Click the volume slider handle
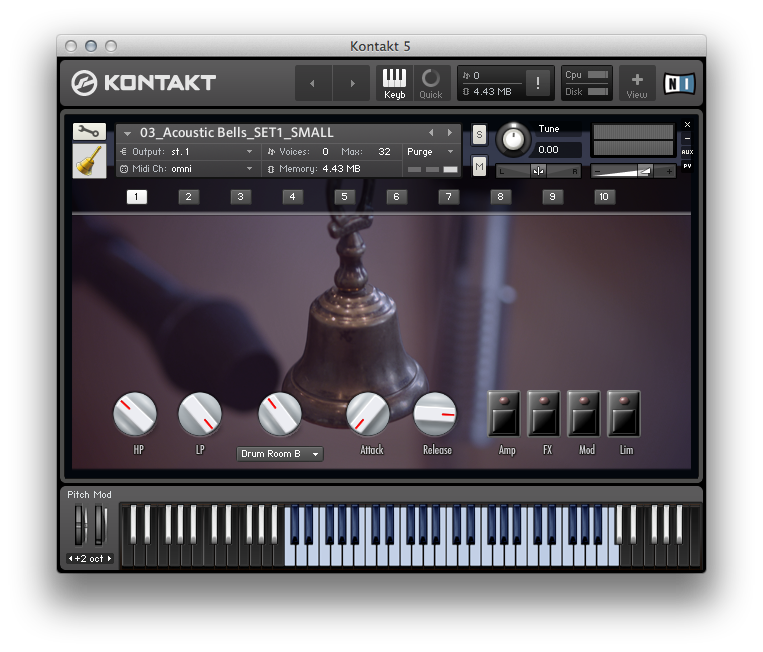The image size is (763, 652). (645, 171)
